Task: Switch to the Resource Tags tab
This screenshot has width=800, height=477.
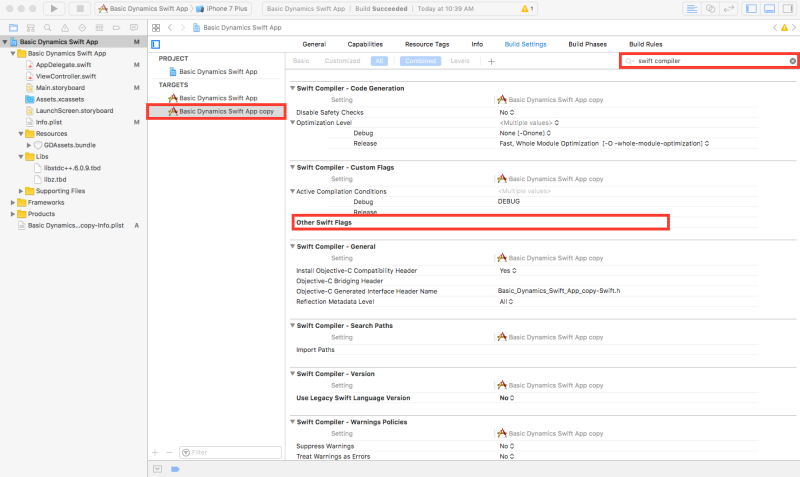Action: coord(427,44)
